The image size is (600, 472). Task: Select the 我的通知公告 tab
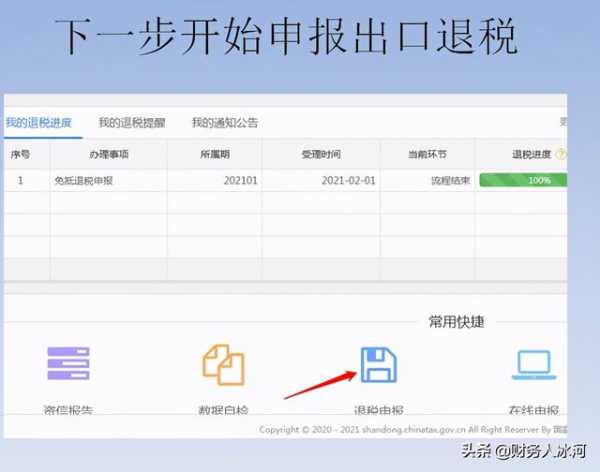coord(225,123)
